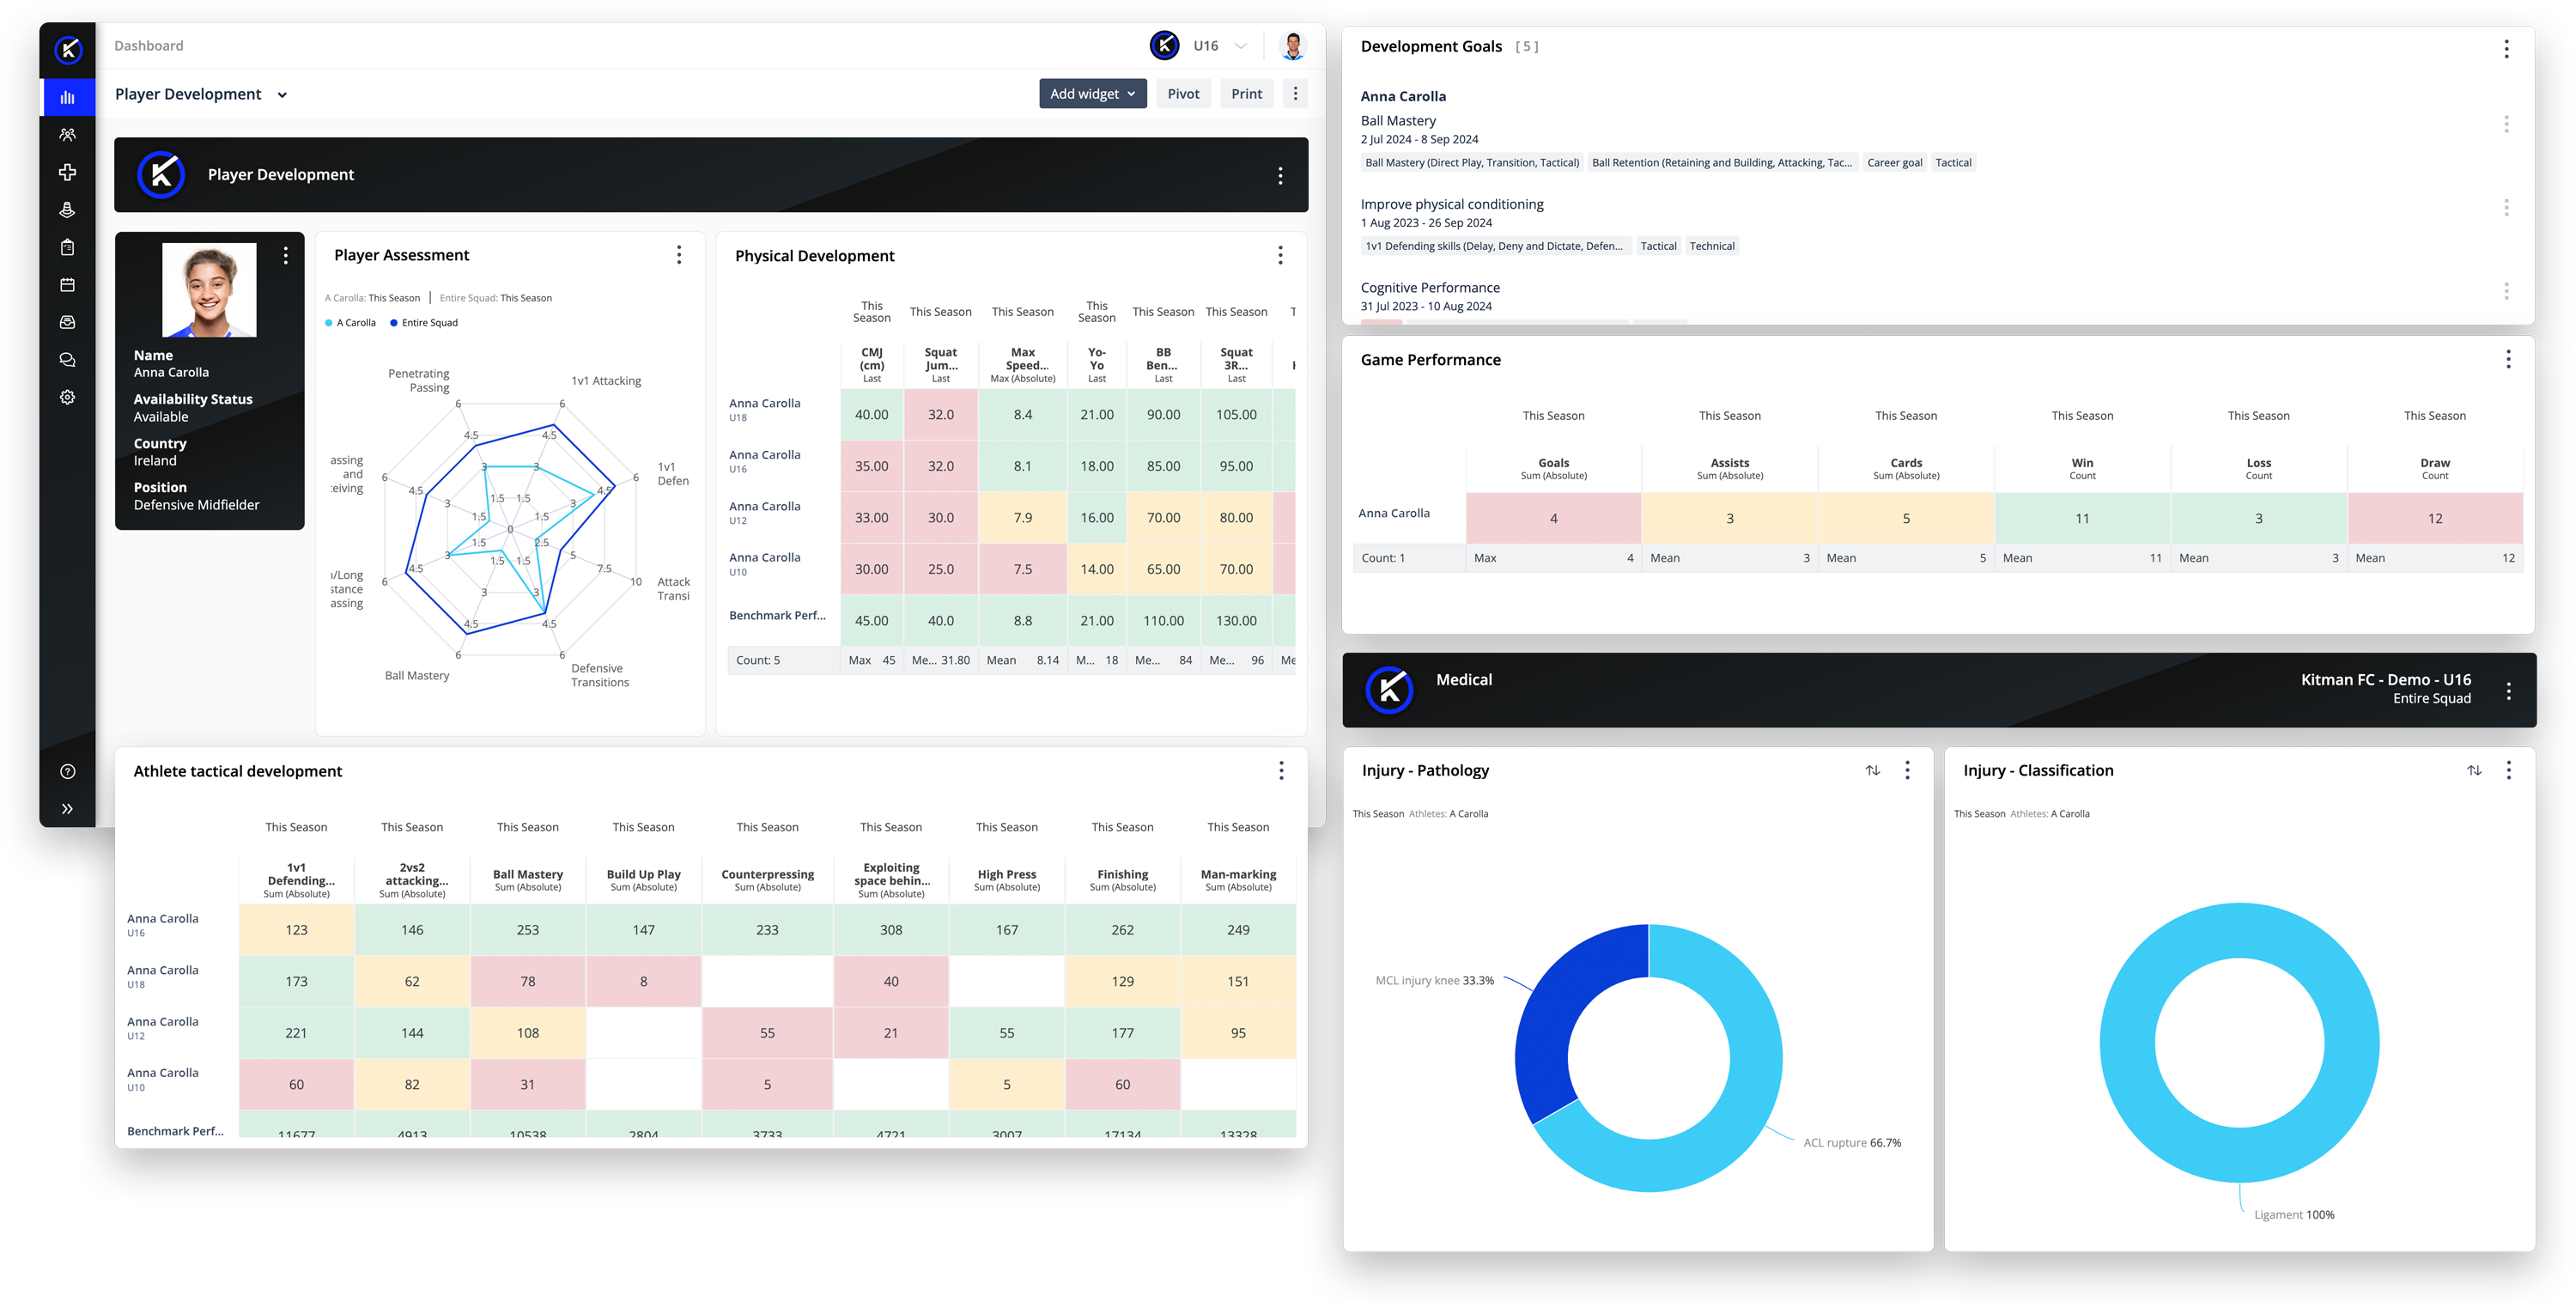Open the Physical Development widget kebab menu

[x=1279, y=256]
